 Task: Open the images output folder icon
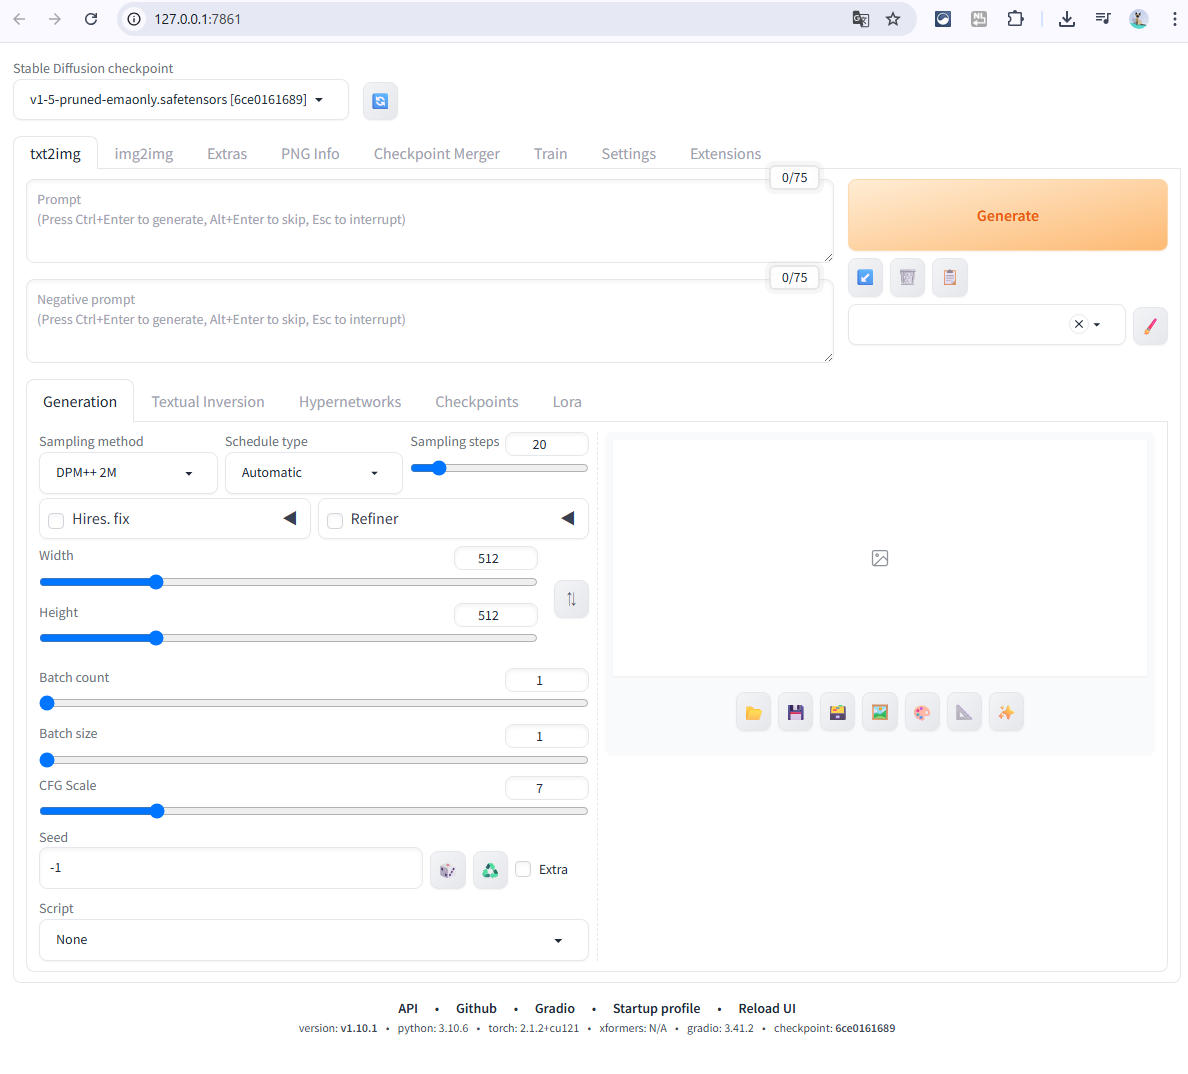[x=753, y=713]
